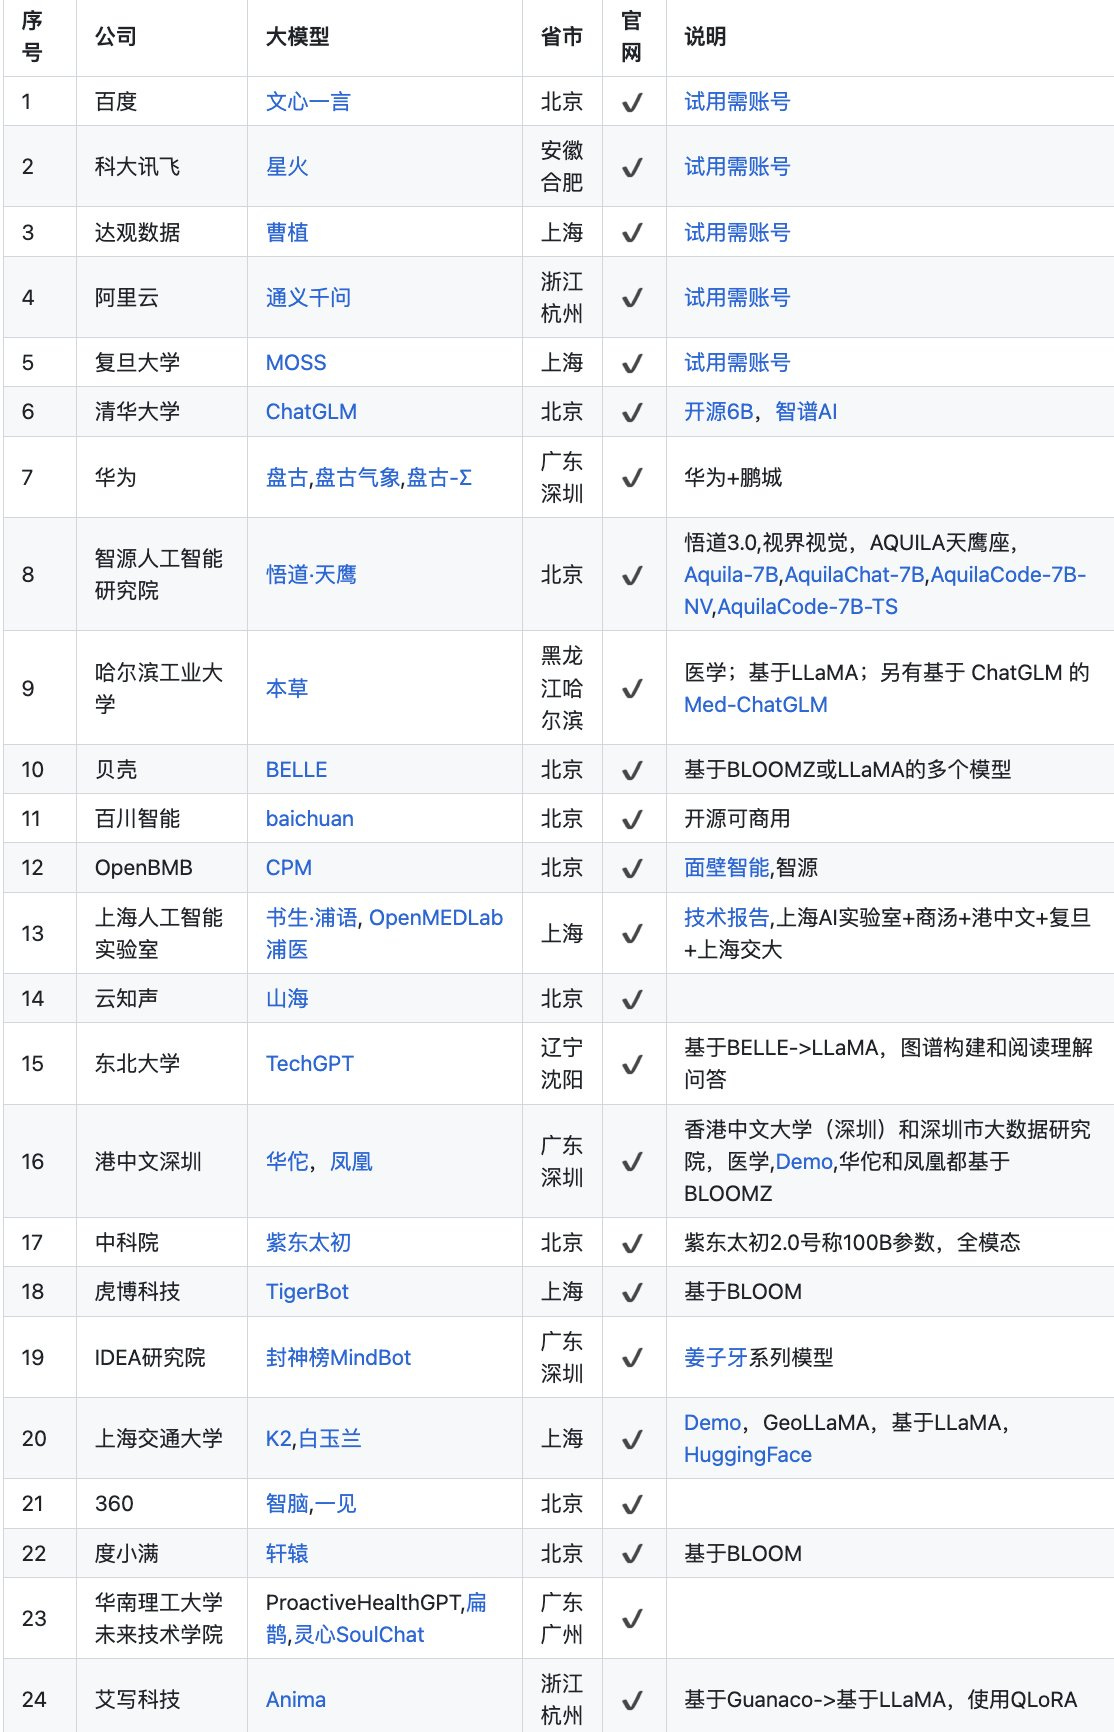1114x1732 pixels.
Task: Select the 智源人工智能研究院 company cell
Action: [162, 575]
